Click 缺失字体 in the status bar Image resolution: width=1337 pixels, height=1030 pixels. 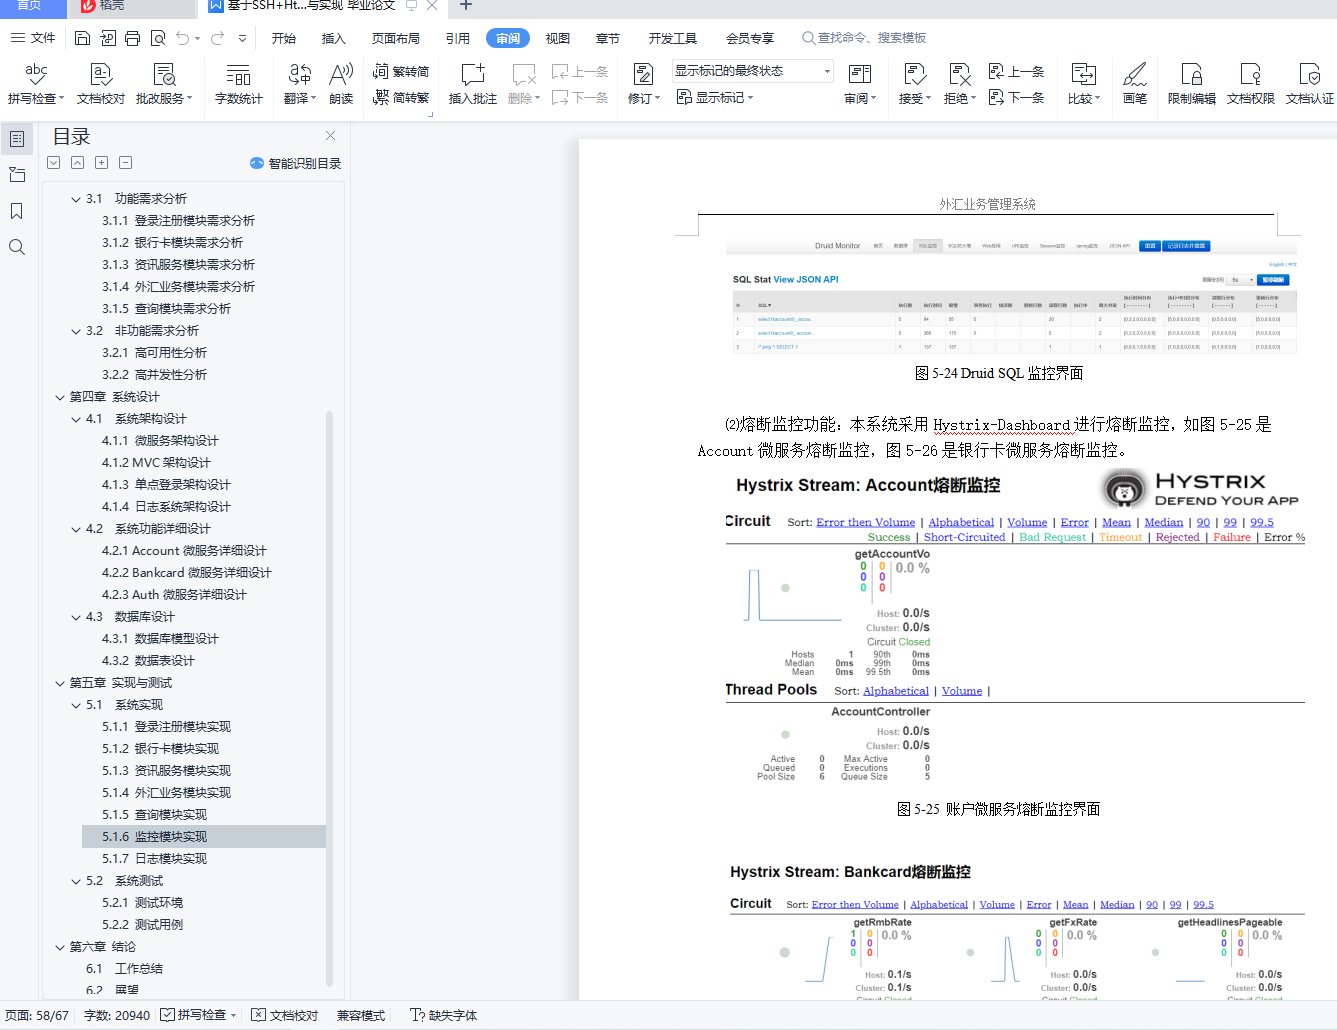point(444,1015)
